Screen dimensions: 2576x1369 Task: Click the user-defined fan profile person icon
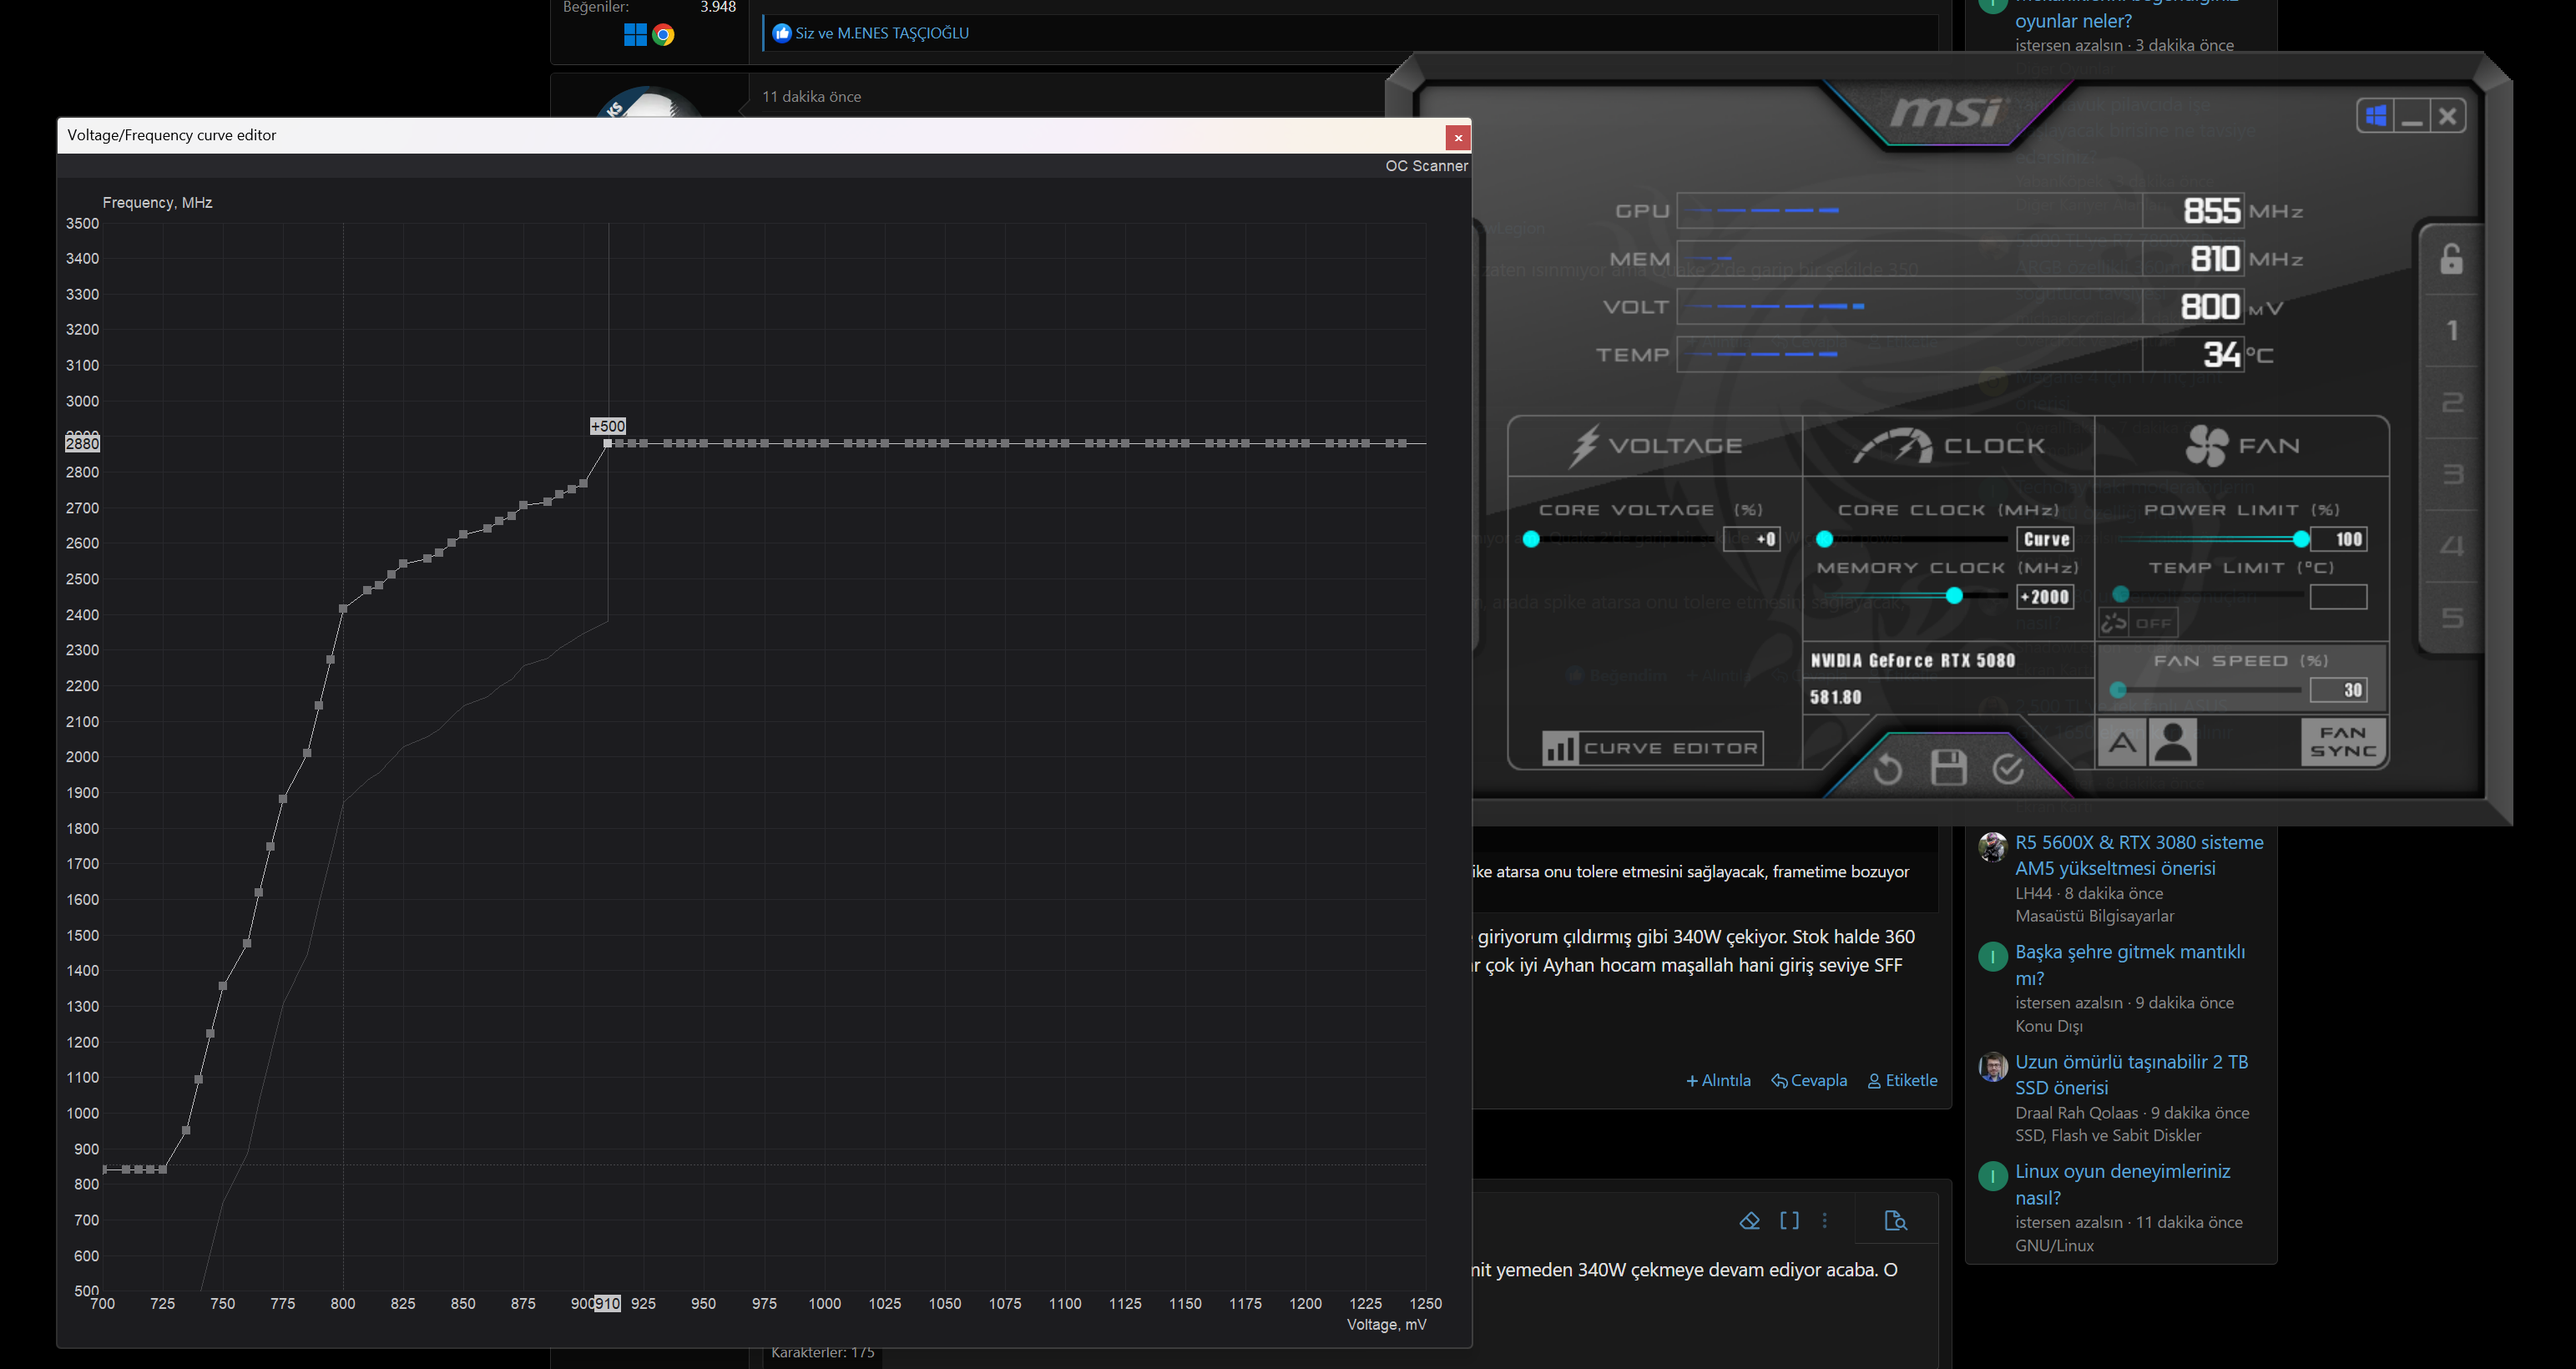tap(2173, 743)
